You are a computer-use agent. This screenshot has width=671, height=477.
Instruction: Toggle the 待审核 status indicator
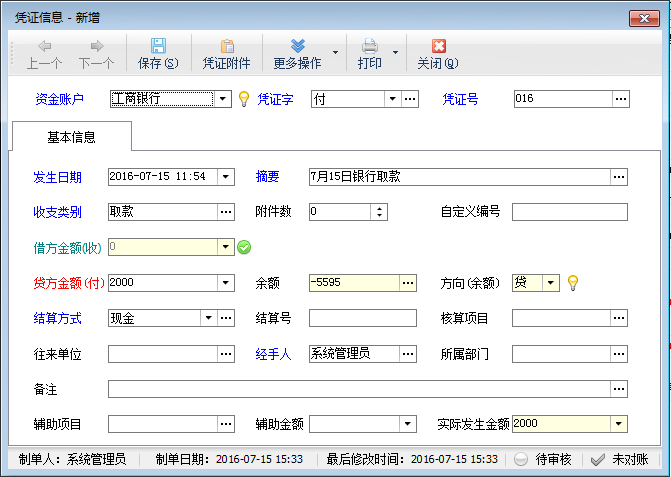542,459
